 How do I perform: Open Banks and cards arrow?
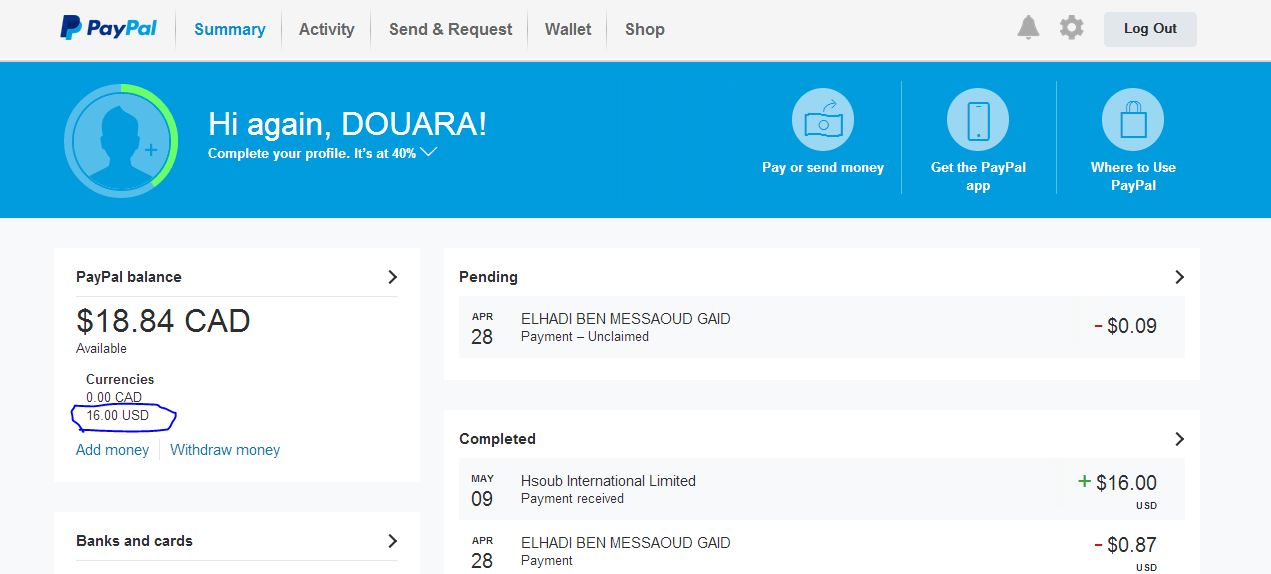click(392, 541)
